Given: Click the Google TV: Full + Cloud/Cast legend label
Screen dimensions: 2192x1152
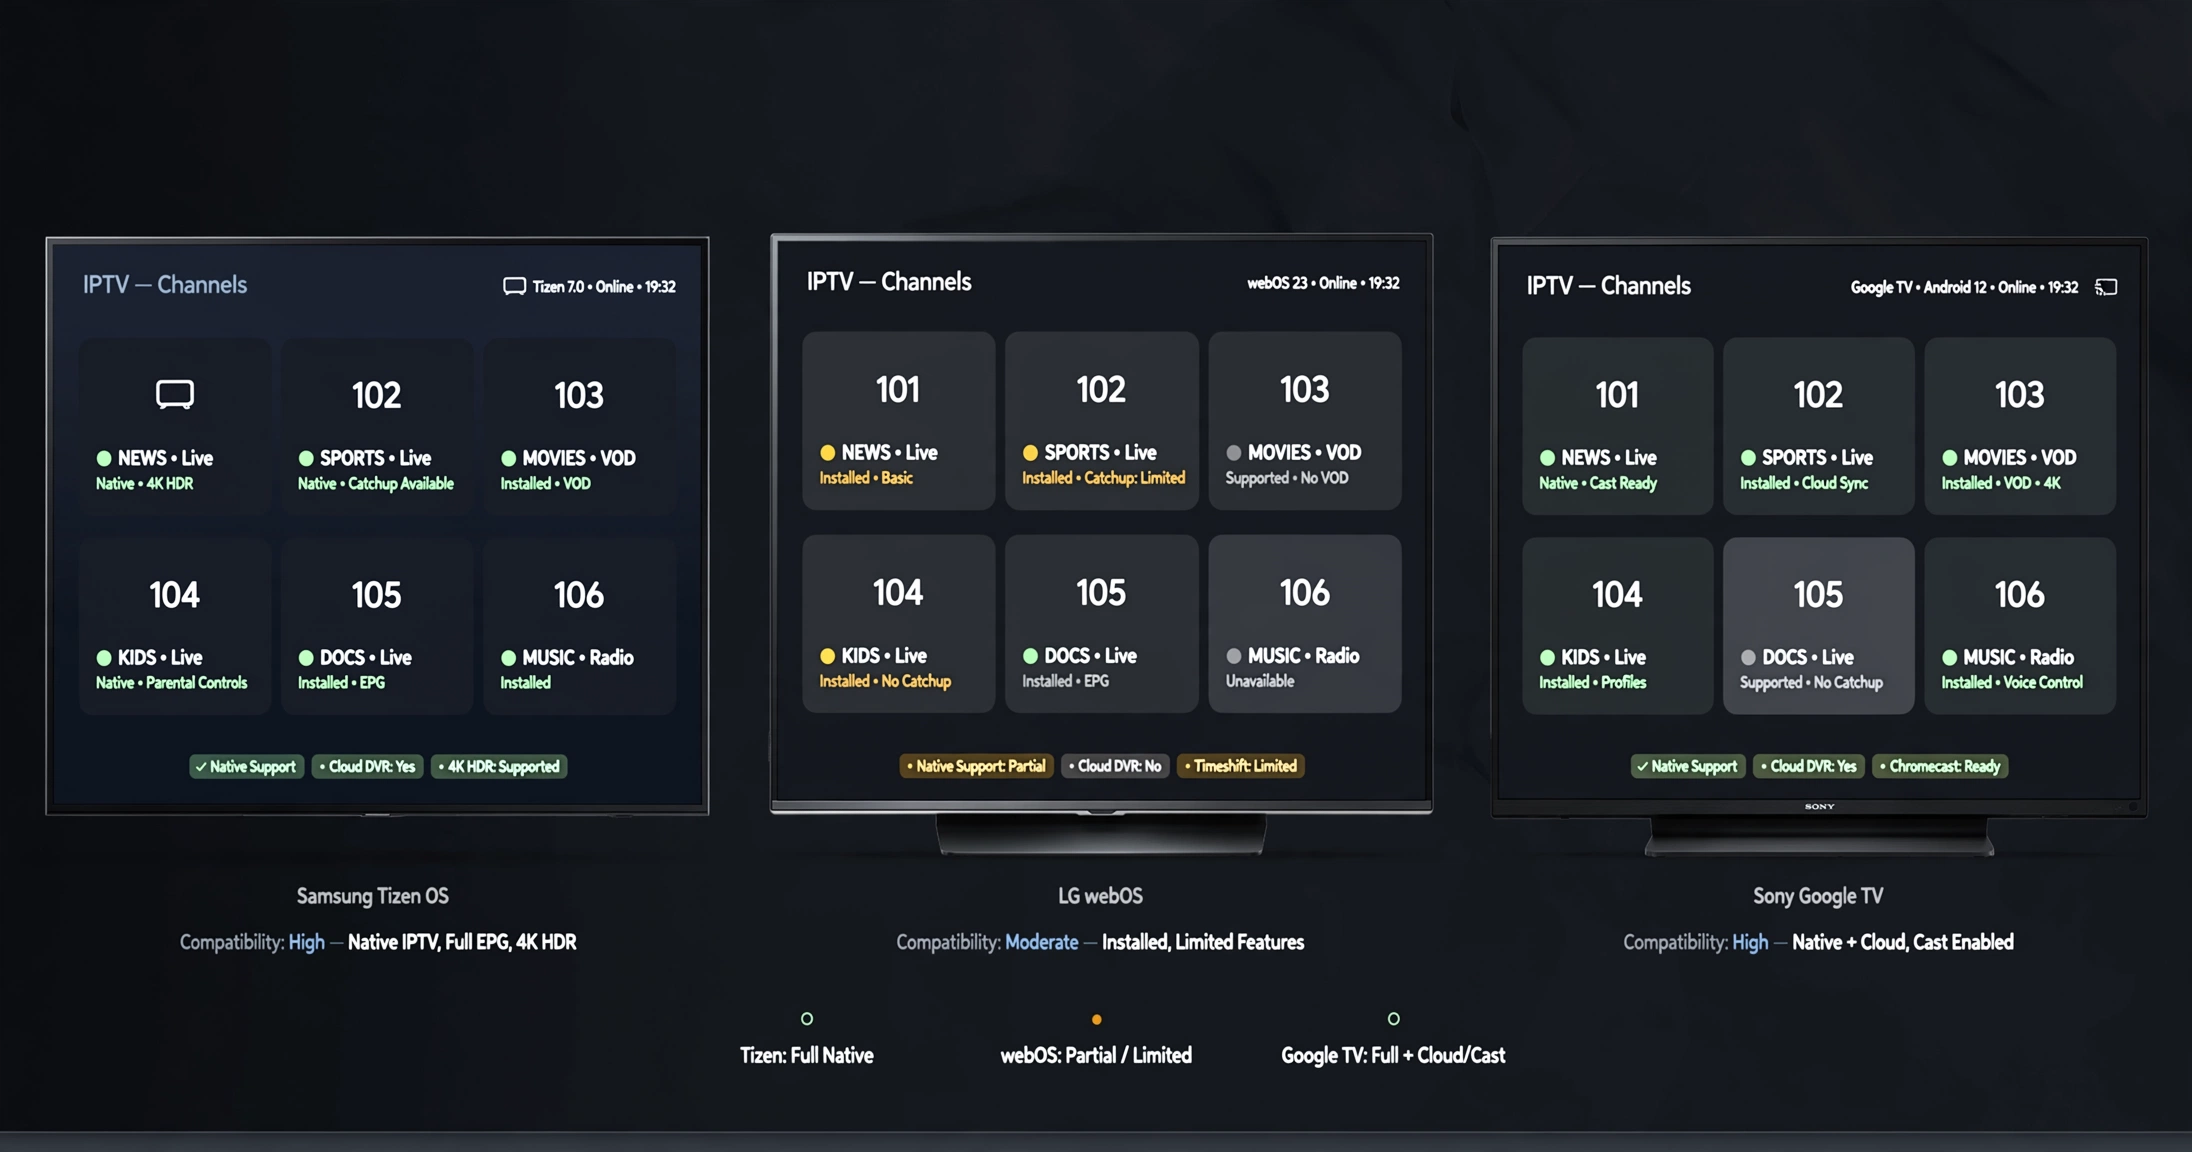Looking at the screenshot, I should 1393,1055.
